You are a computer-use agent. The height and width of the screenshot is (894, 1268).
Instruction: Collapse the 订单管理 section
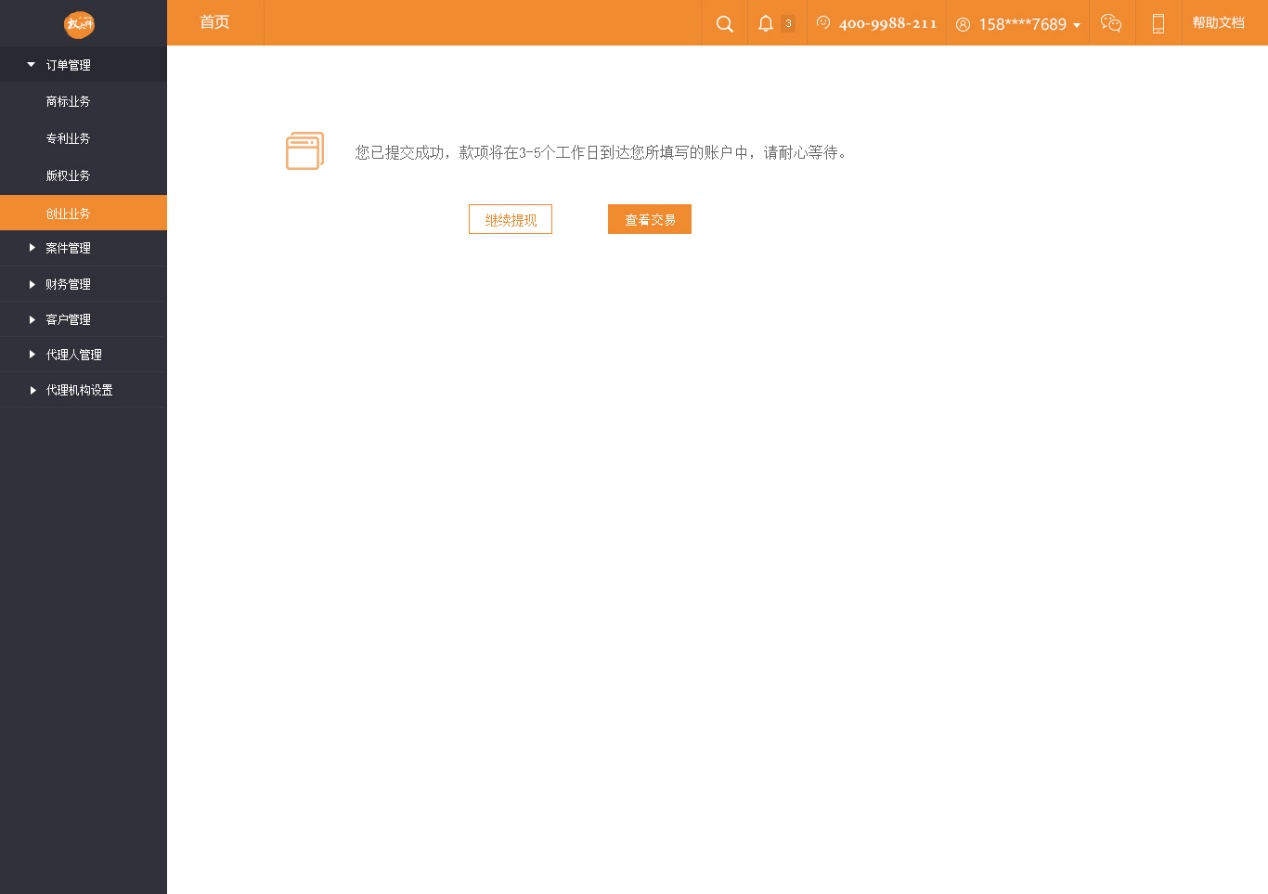(66, 64)
